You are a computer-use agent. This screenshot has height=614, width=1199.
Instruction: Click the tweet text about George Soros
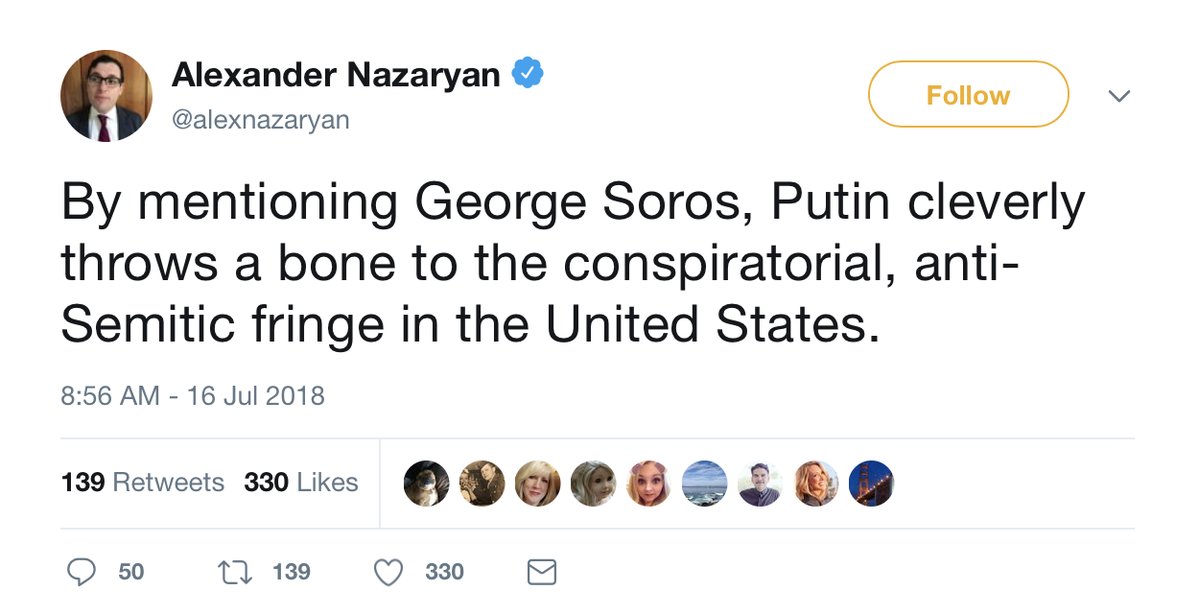572,262
